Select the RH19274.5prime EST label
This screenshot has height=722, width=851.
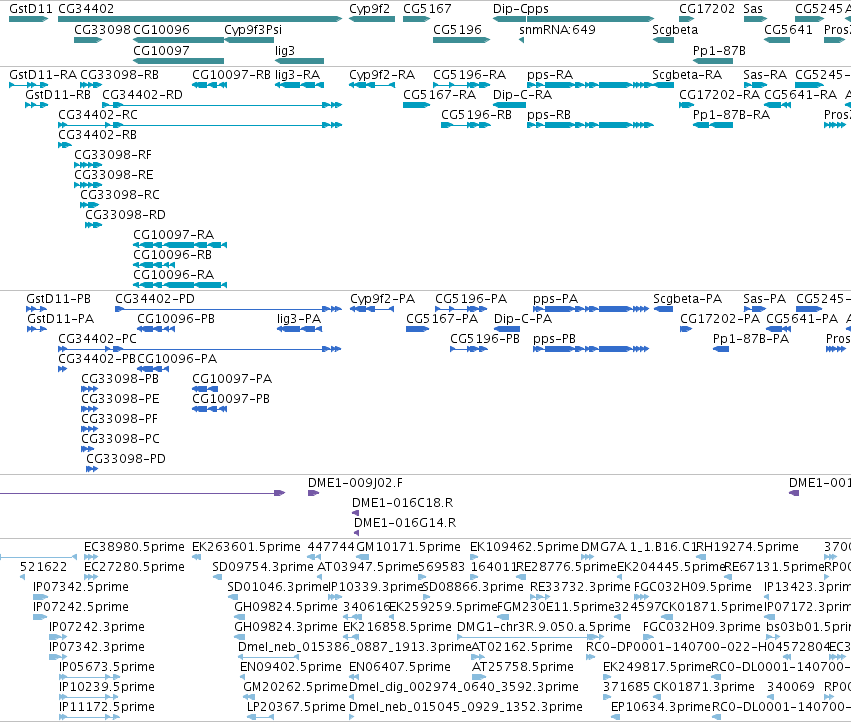pyautogui.click(x=747, y=547)
